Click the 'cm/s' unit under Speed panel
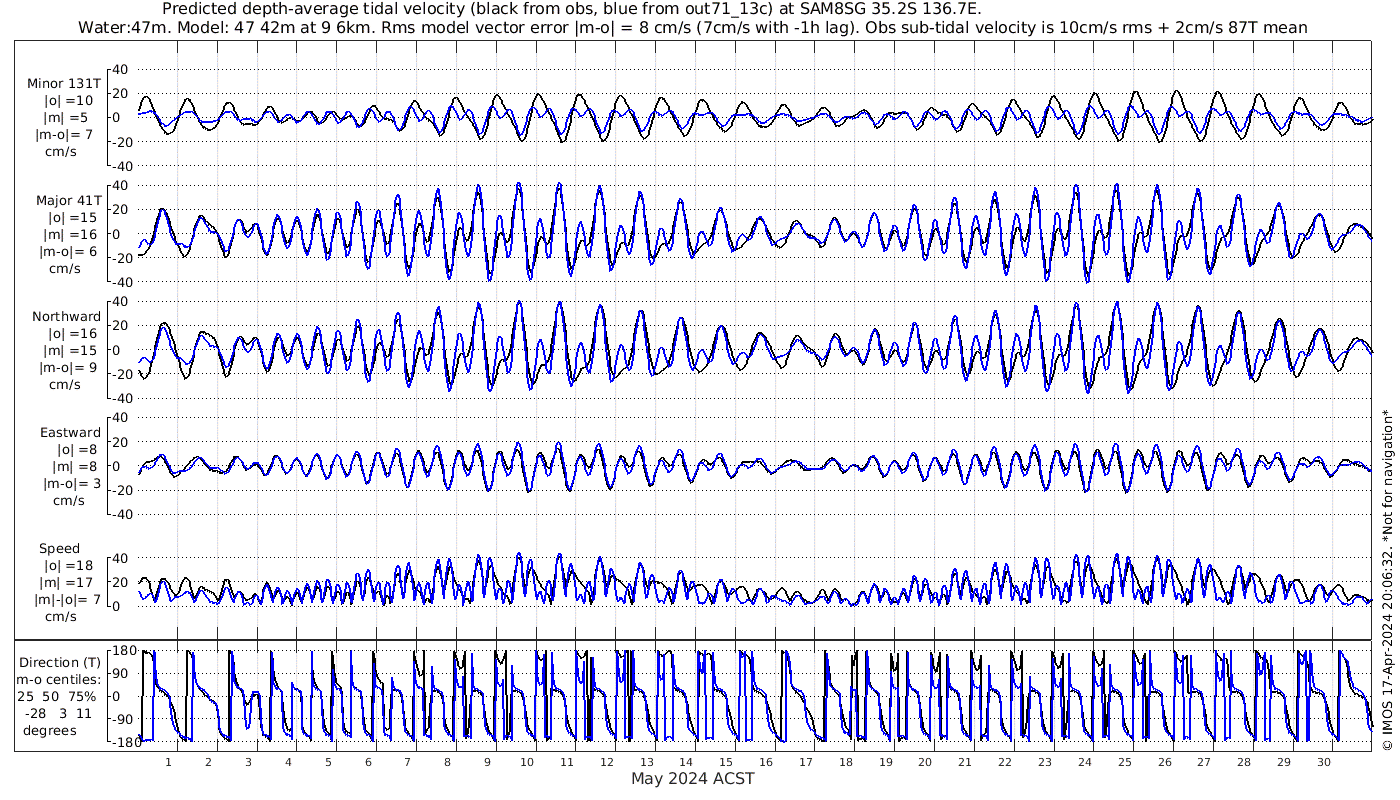 coord(63,616)
